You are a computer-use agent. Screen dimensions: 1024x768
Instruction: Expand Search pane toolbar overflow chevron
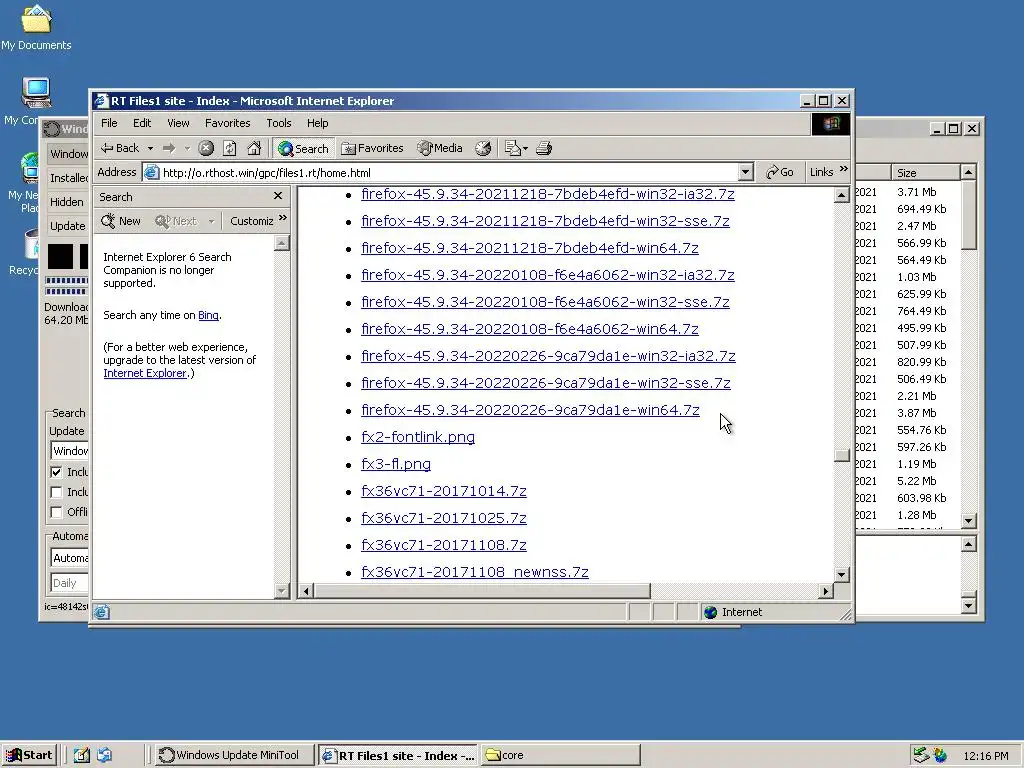(283, 218)
